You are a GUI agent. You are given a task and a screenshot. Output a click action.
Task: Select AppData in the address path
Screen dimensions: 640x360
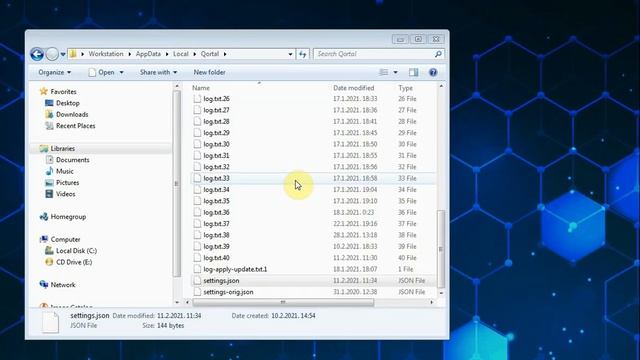(x=148, y=54)
